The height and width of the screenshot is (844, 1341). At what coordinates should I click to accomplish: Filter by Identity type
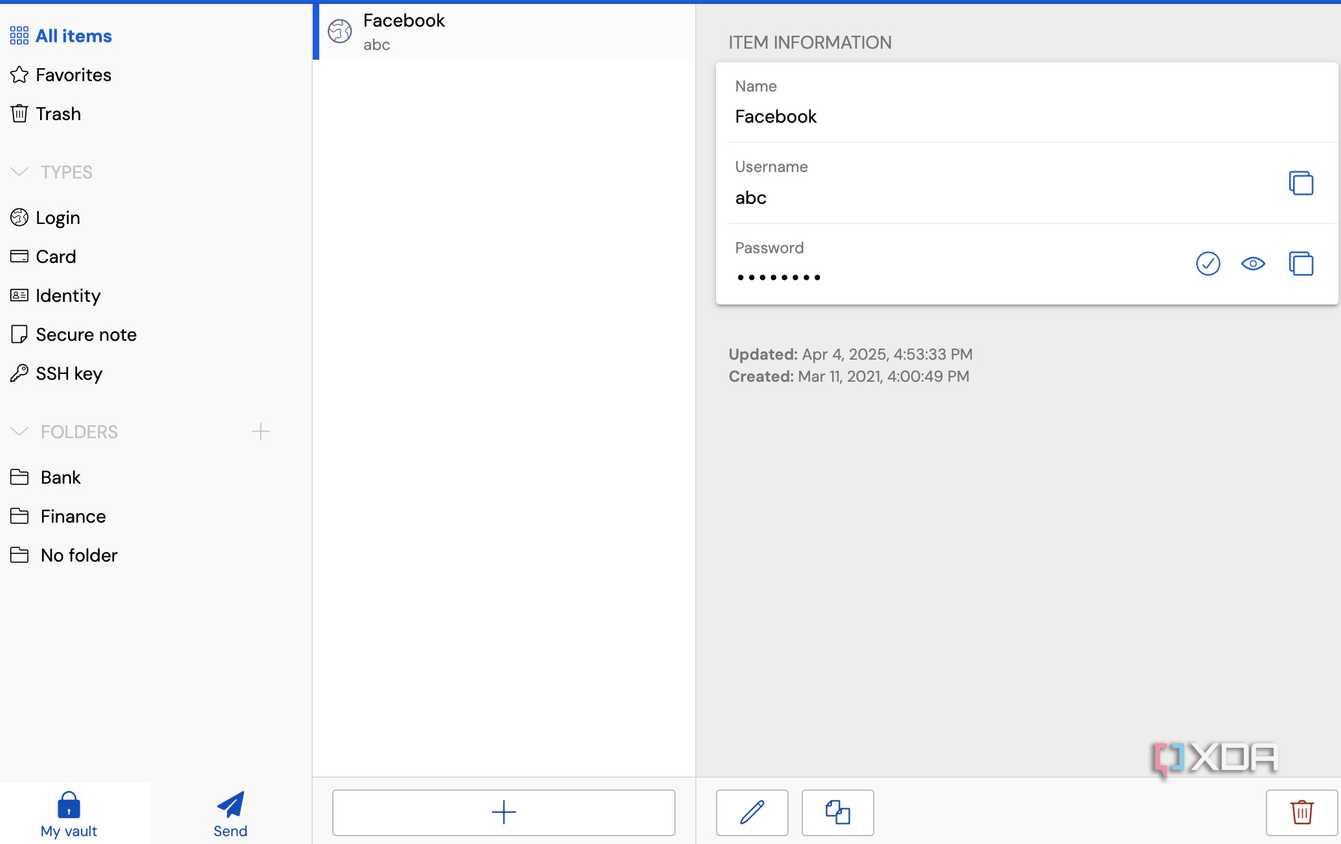(55, 296)
